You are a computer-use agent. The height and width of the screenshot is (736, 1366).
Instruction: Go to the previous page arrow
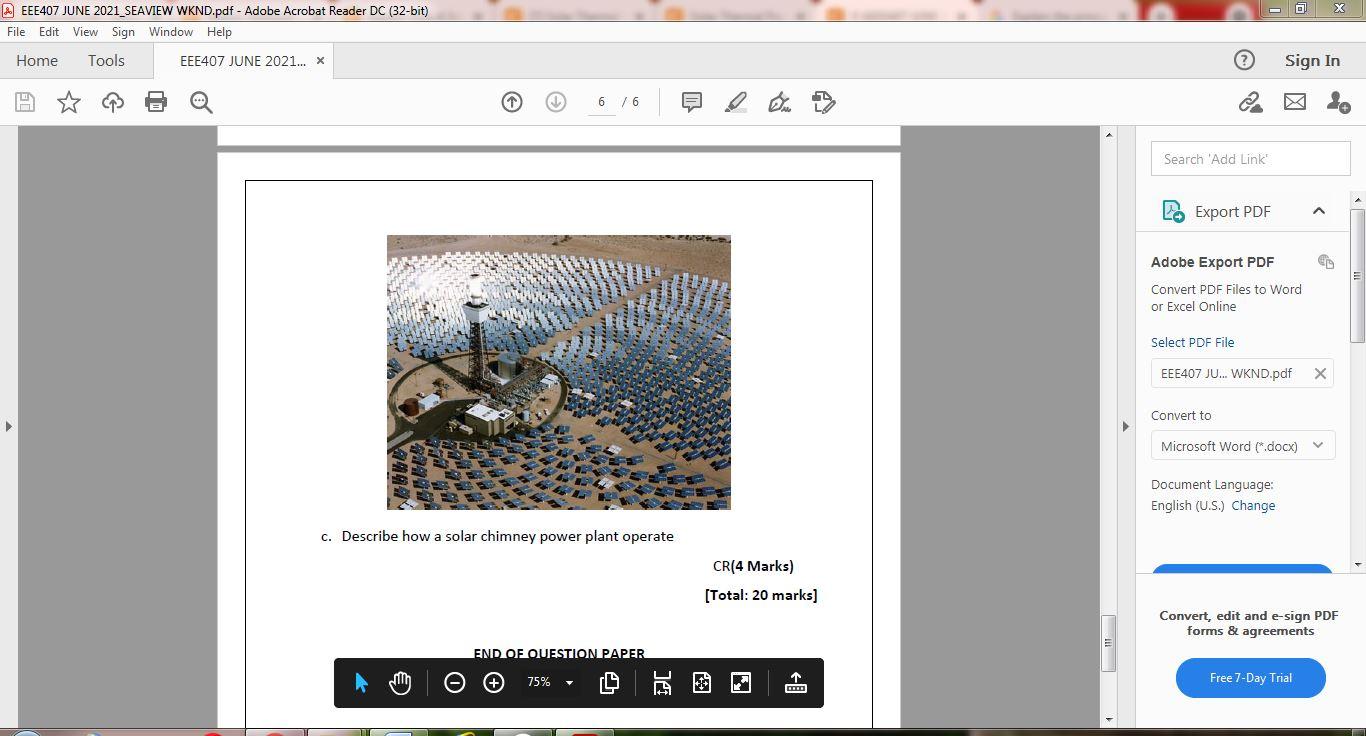click(x=512, y=102)
